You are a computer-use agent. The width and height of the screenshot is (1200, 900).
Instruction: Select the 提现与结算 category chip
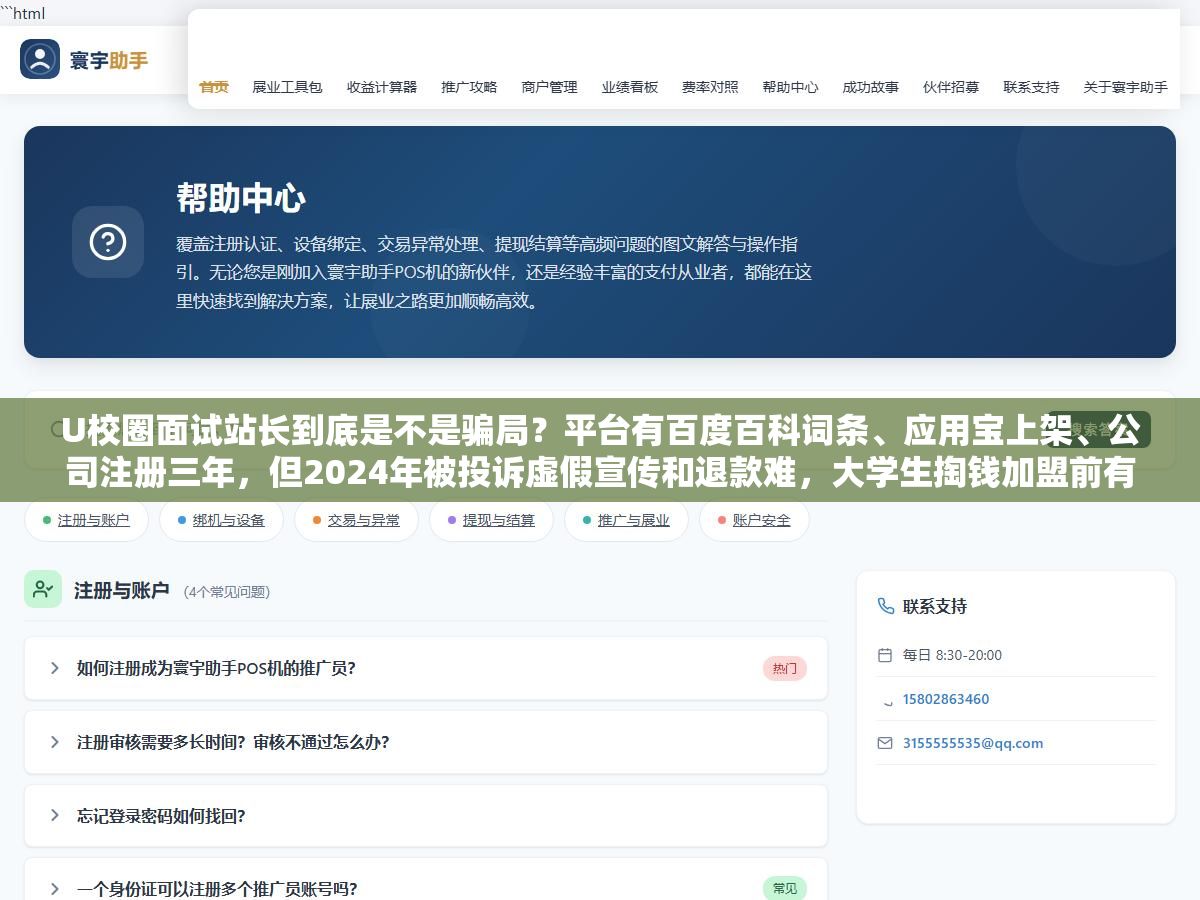pos(491,520)
